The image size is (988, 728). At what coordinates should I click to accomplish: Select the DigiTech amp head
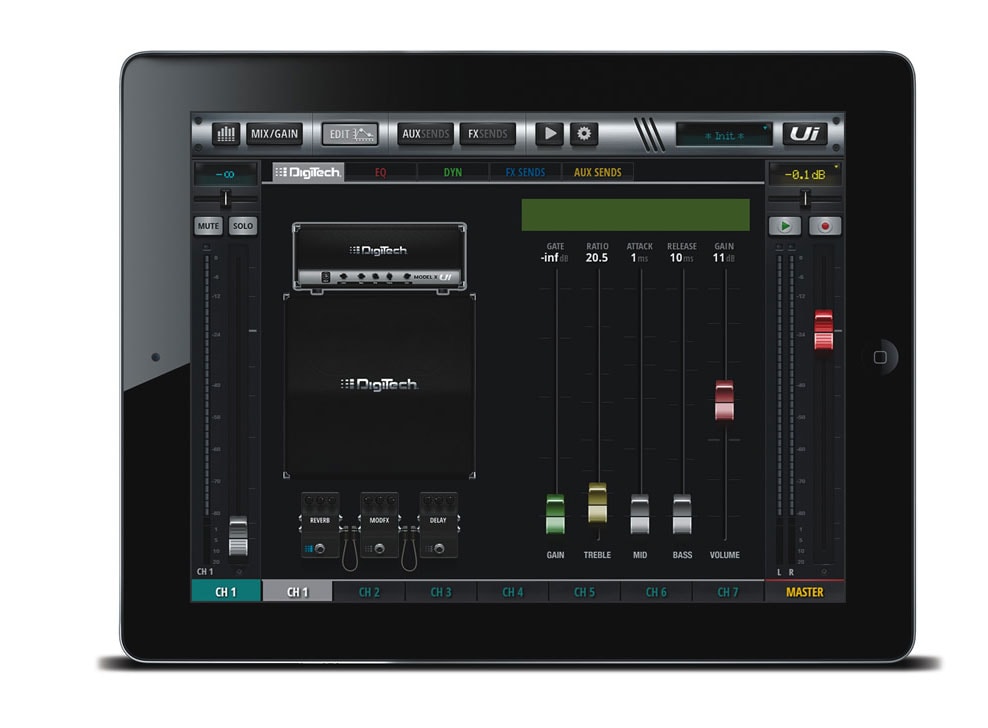pyautogui.click(x=379, y=257)
